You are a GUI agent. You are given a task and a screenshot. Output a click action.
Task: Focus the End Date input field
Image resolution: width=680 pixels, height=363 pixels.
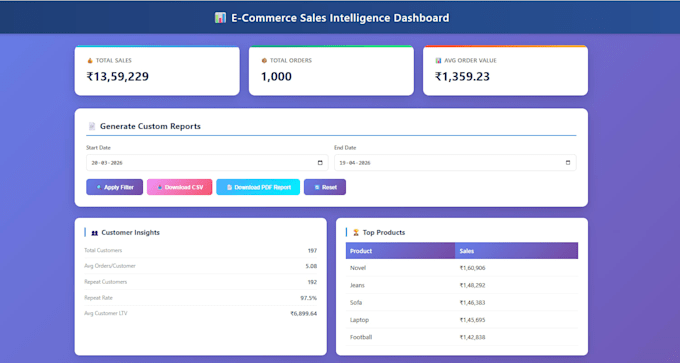click(455, 163)
